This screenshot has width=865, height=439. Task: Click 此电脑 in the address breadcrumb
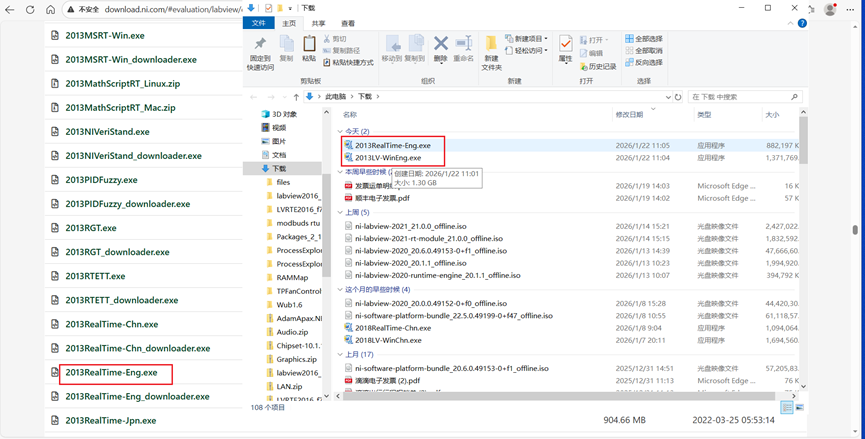(335, 97)
